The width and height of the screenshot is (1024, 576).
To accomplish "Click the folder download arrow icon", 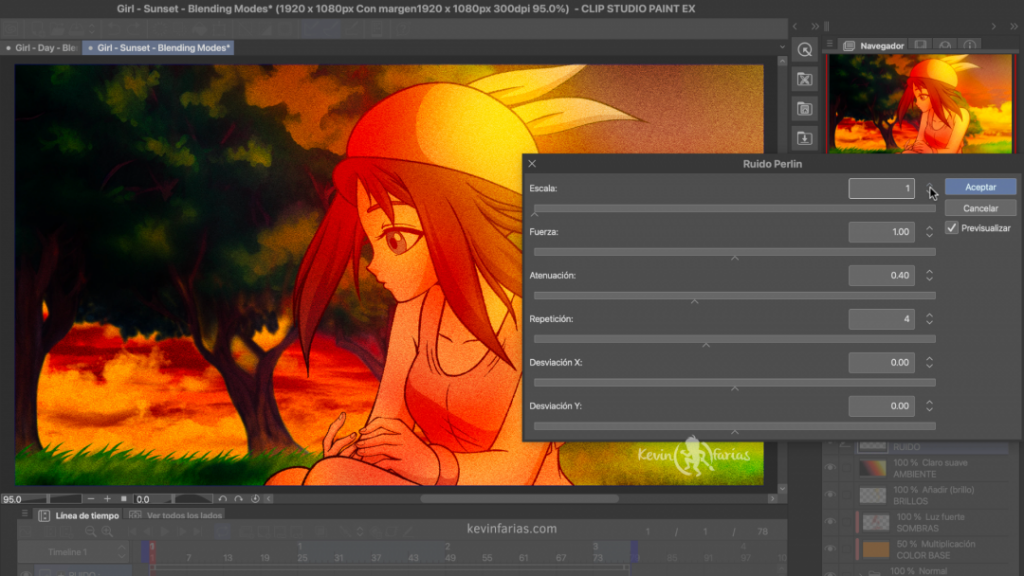I will click(805, 138).
